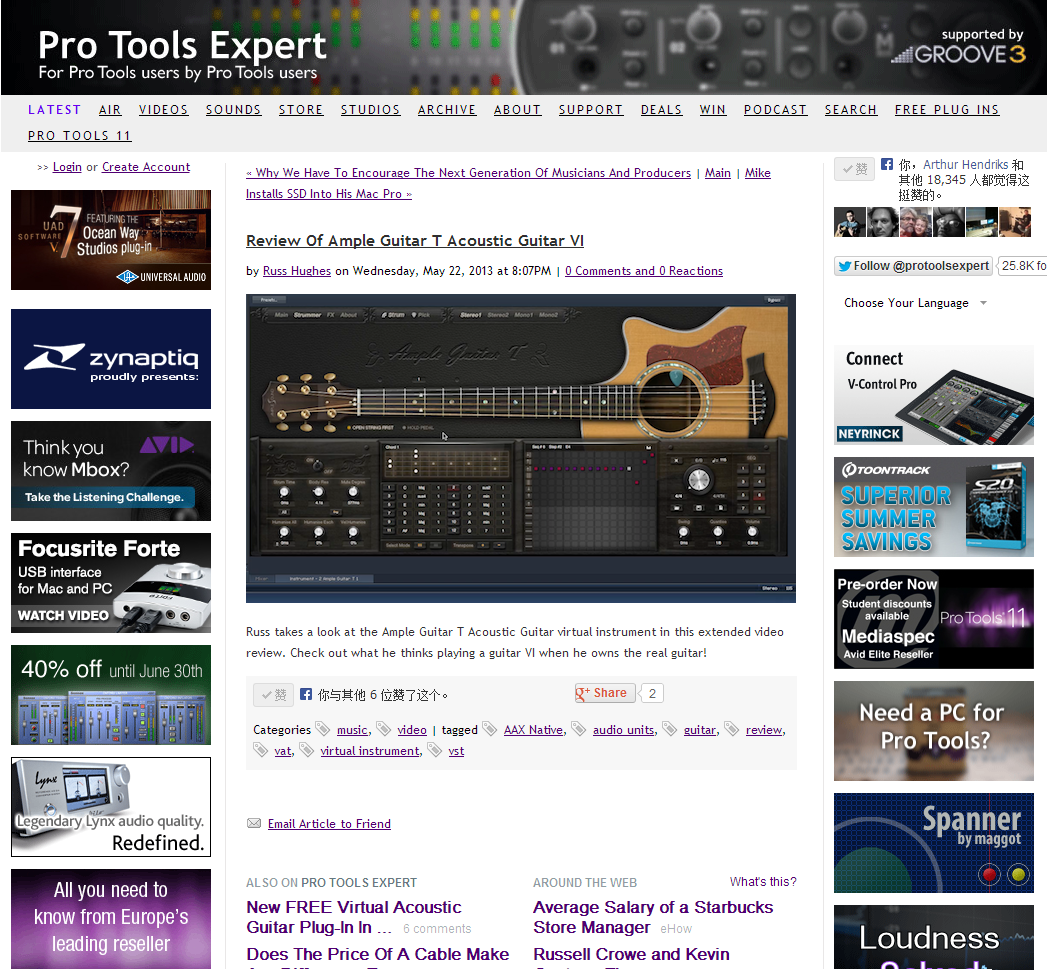Open author Russ Hughes link
This screenshot has width=1047, height=970.
297,270
